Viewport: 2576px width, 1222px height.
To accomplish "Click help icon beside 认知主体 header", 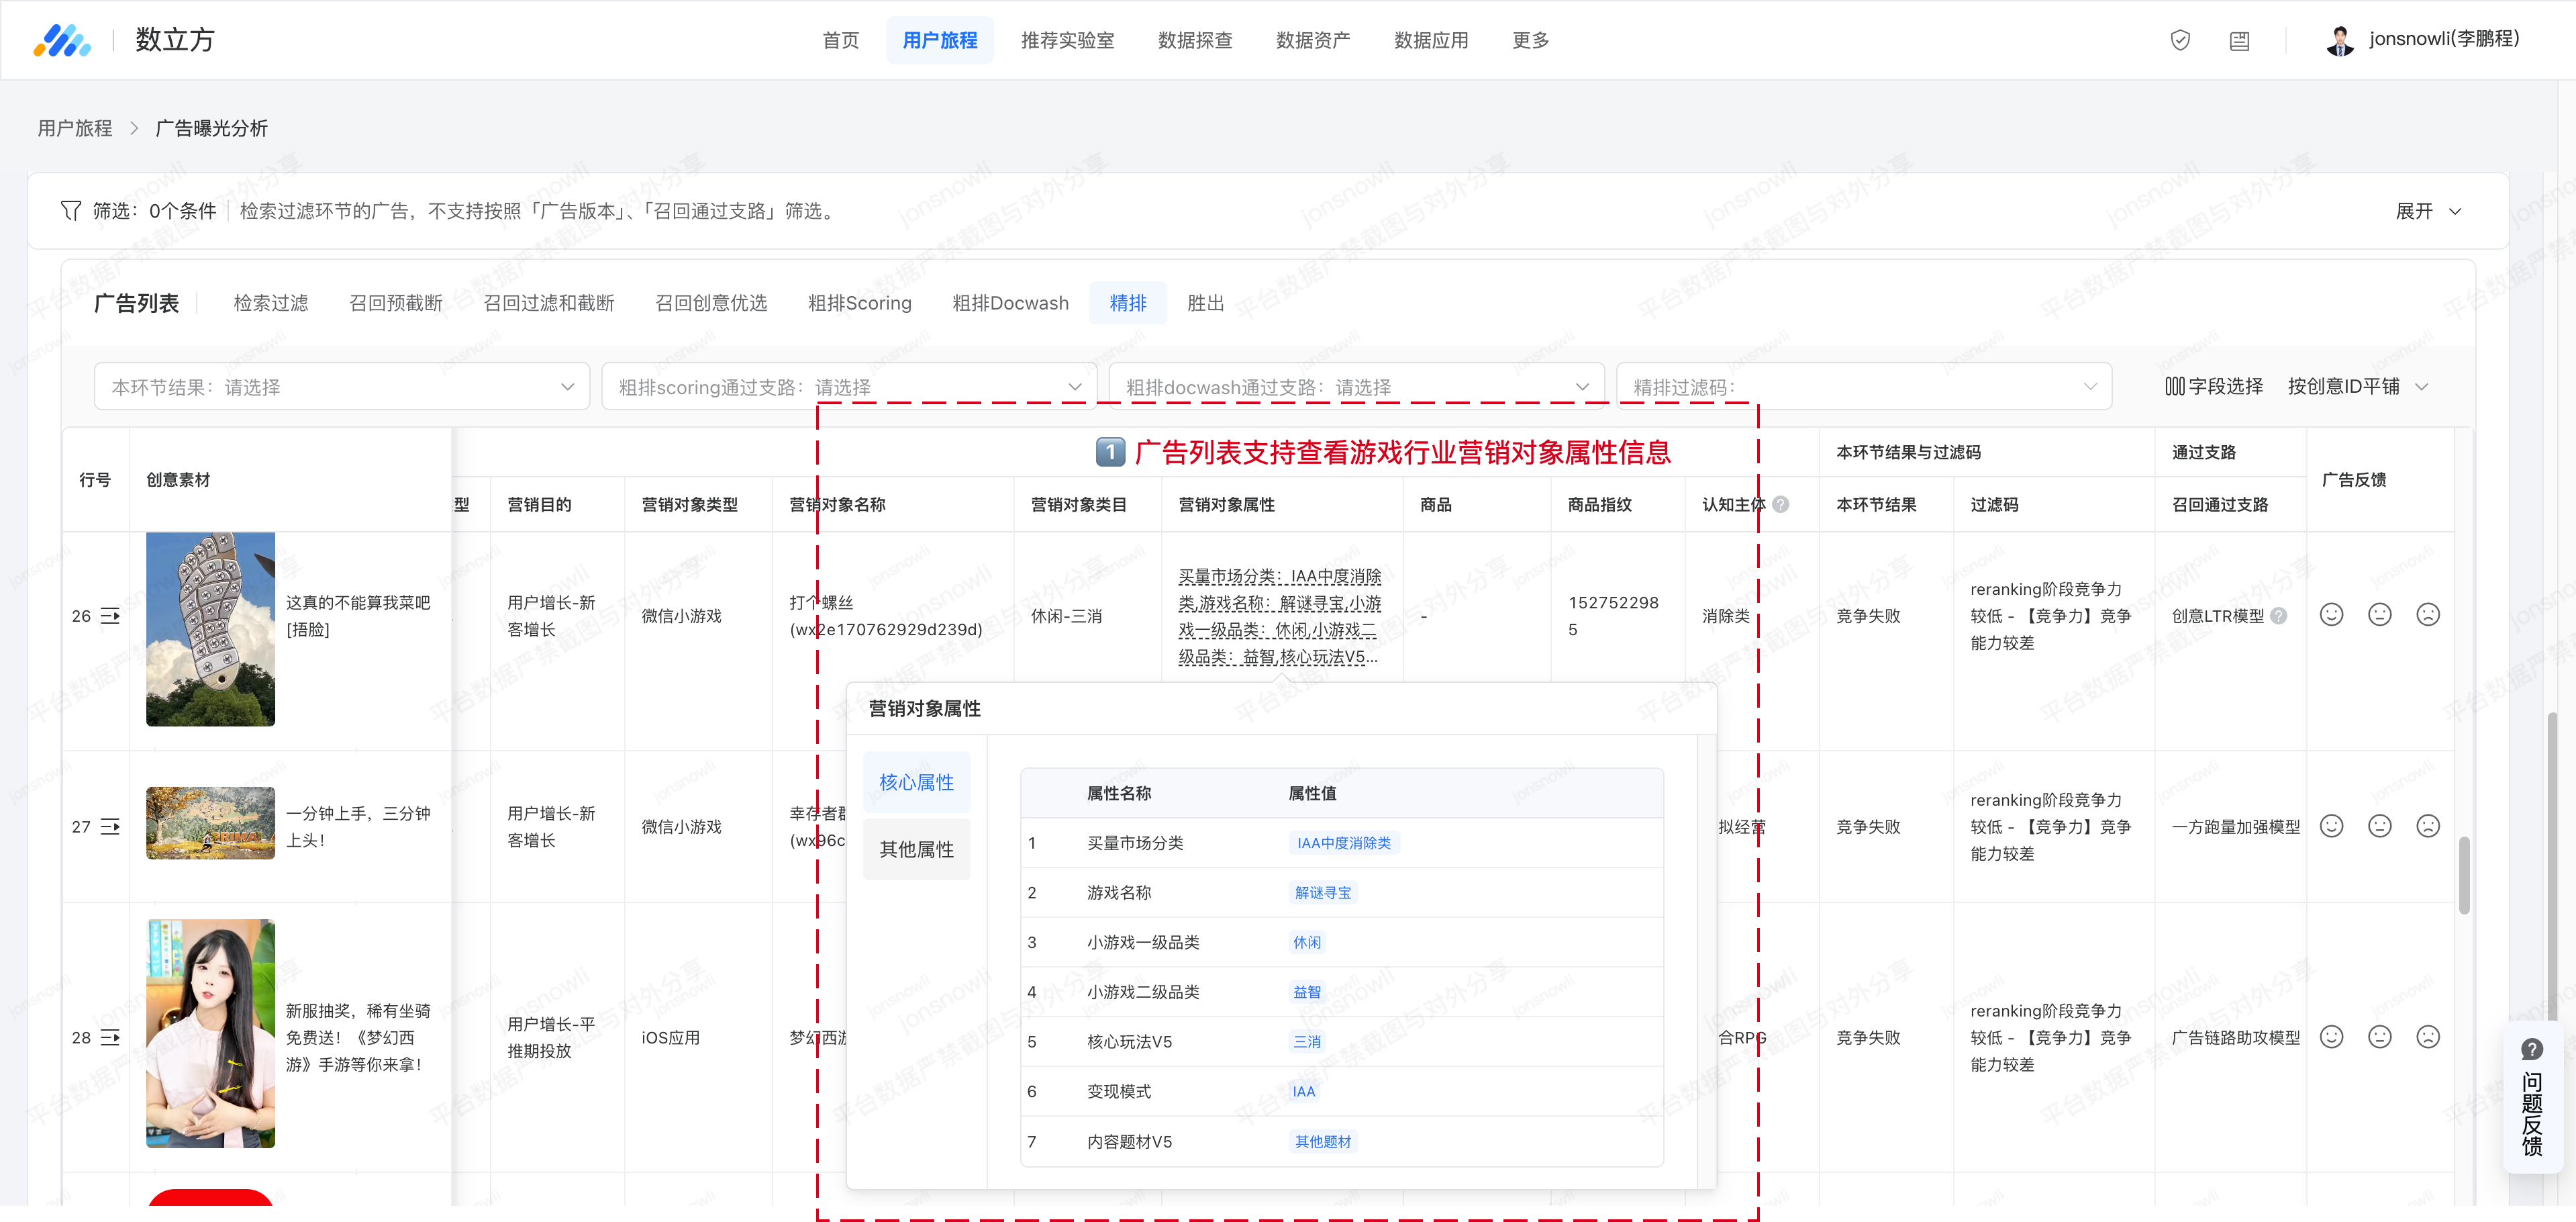I will [x=1780, y=505].
